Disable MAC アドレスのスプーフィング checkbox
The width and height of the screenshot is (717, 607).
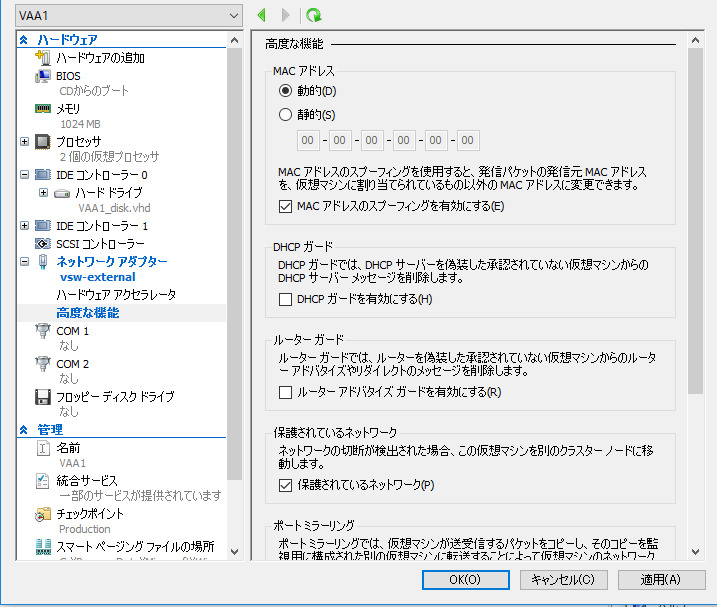tap(286, 206)
